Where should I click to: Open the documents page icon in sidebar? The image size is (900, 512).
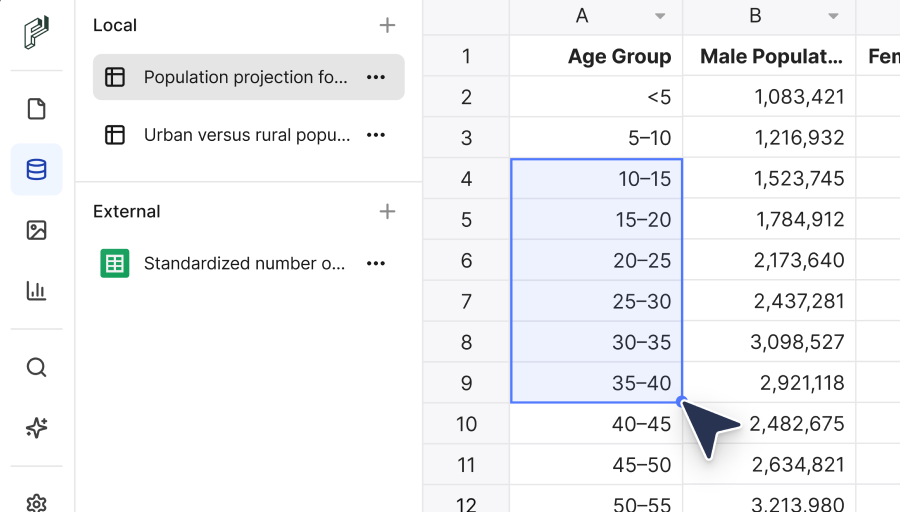[x=37, y=109]
